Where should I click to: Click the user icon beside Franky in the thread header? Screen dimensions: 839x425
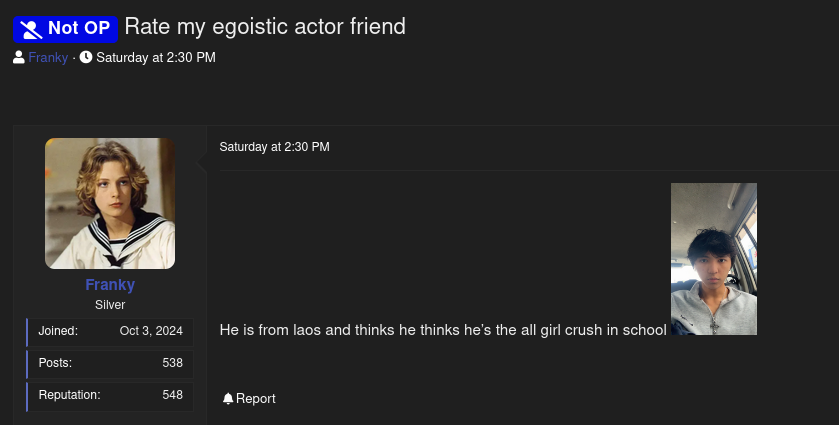point(19,58)
